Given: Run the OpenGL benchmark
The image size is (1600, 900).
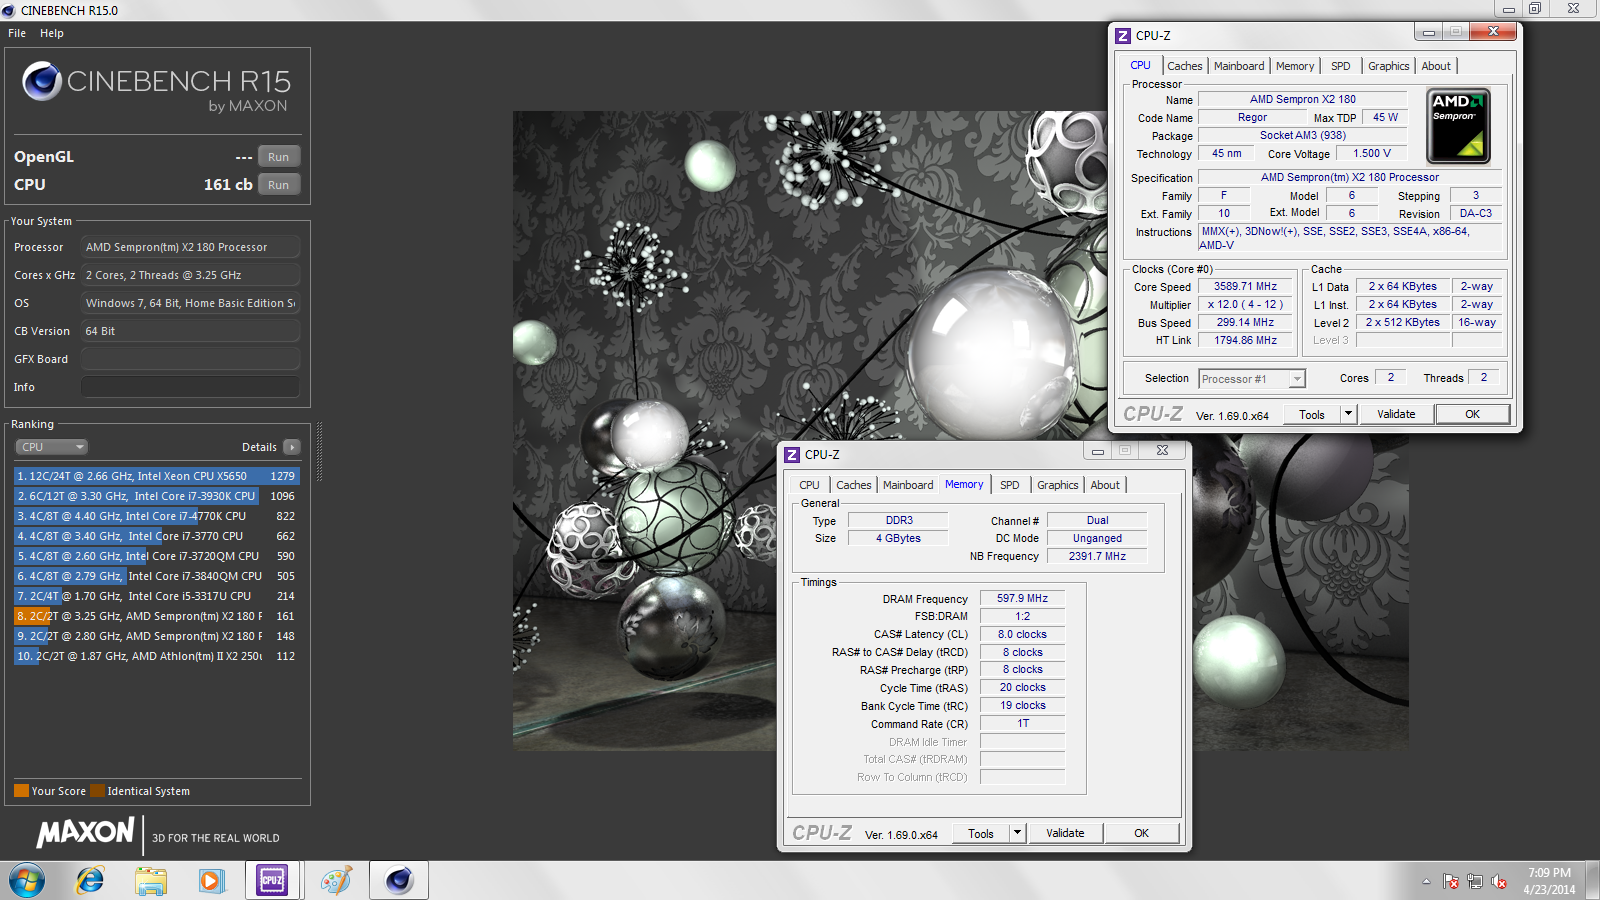Looking at the screenshot, I should click(x=279, y=157).
